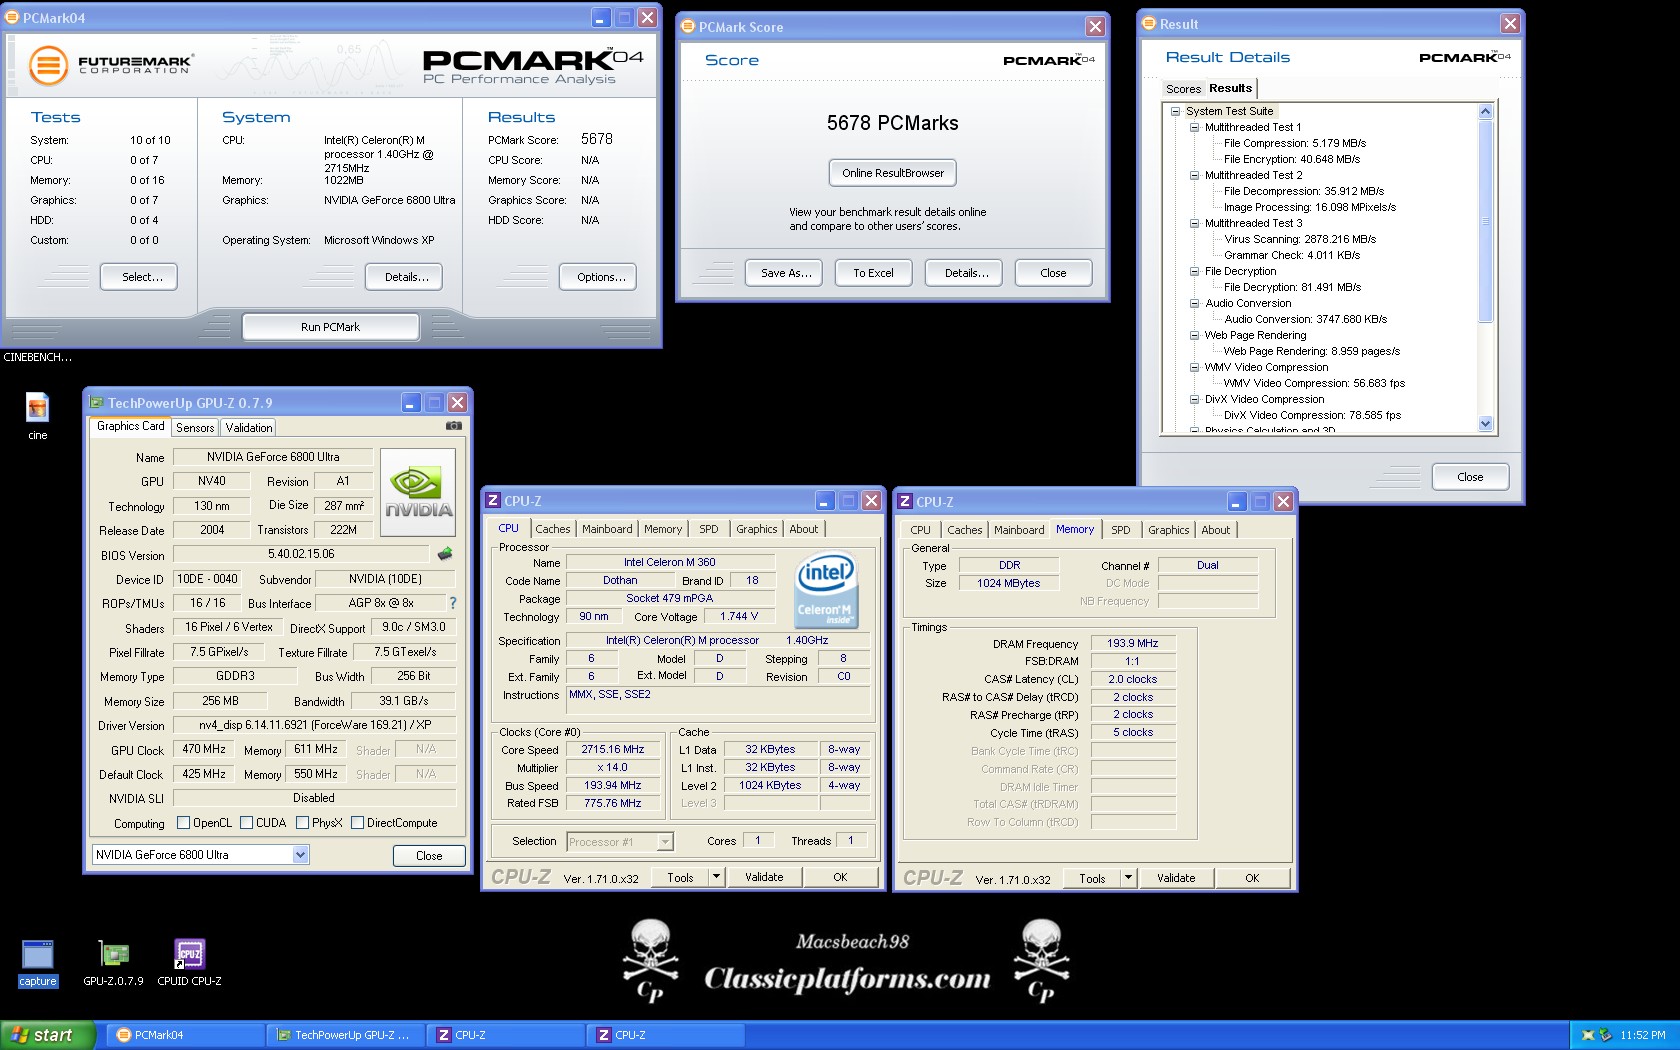The width and height of the screenshot is (1680, 1050).
Task: Click the Result Details scrollbar down arrow
Action: (1485, 424)
